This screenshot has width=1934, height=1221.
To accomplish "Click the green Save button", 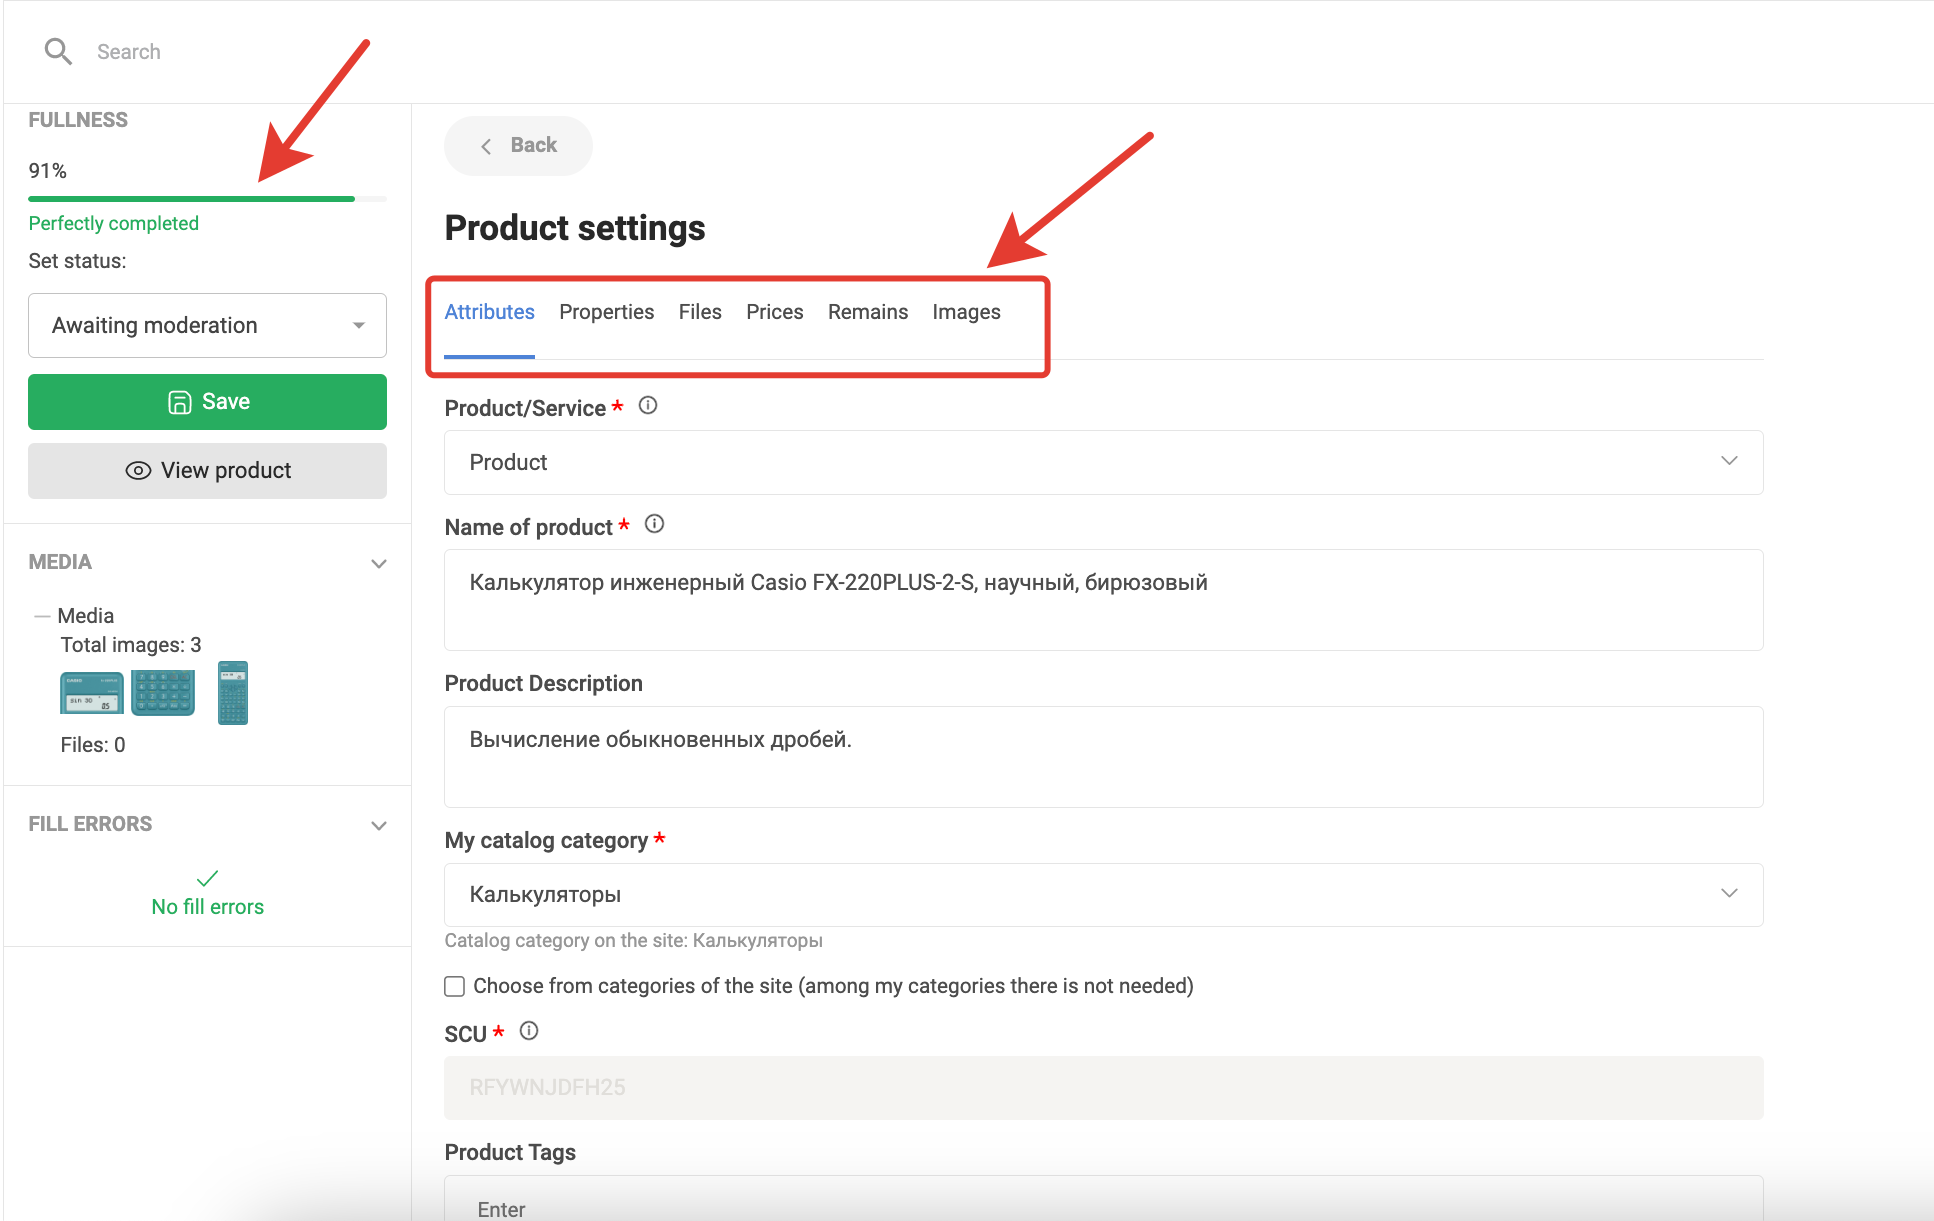I will tap(207, 402).
